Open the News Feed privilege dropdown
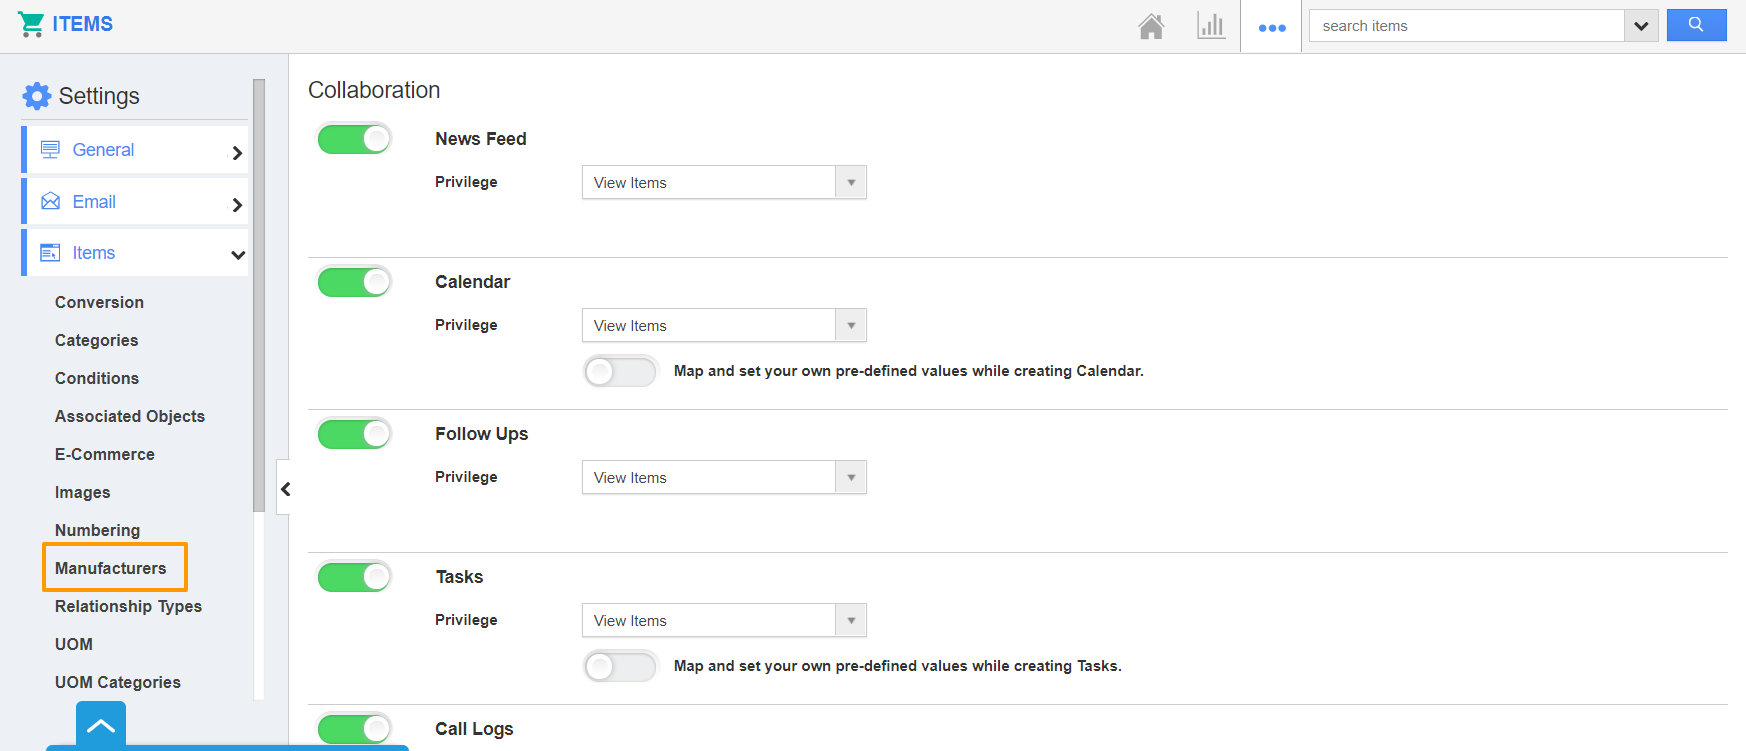Image resolution: width=1746 pixels, height=751 pixels. tap(724, 182)
